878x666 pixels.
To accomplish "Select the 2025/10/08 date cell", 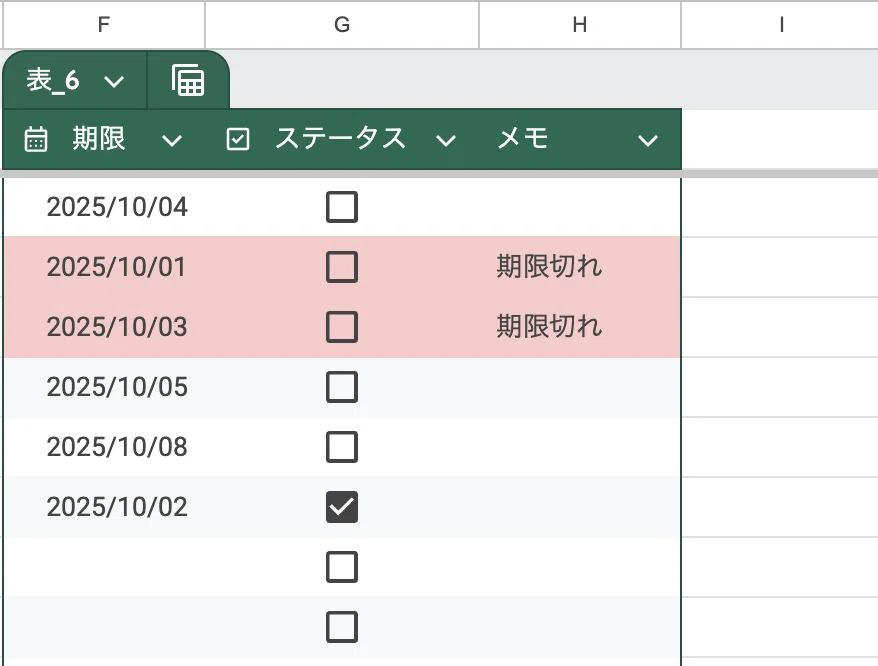I will point(105,447).
